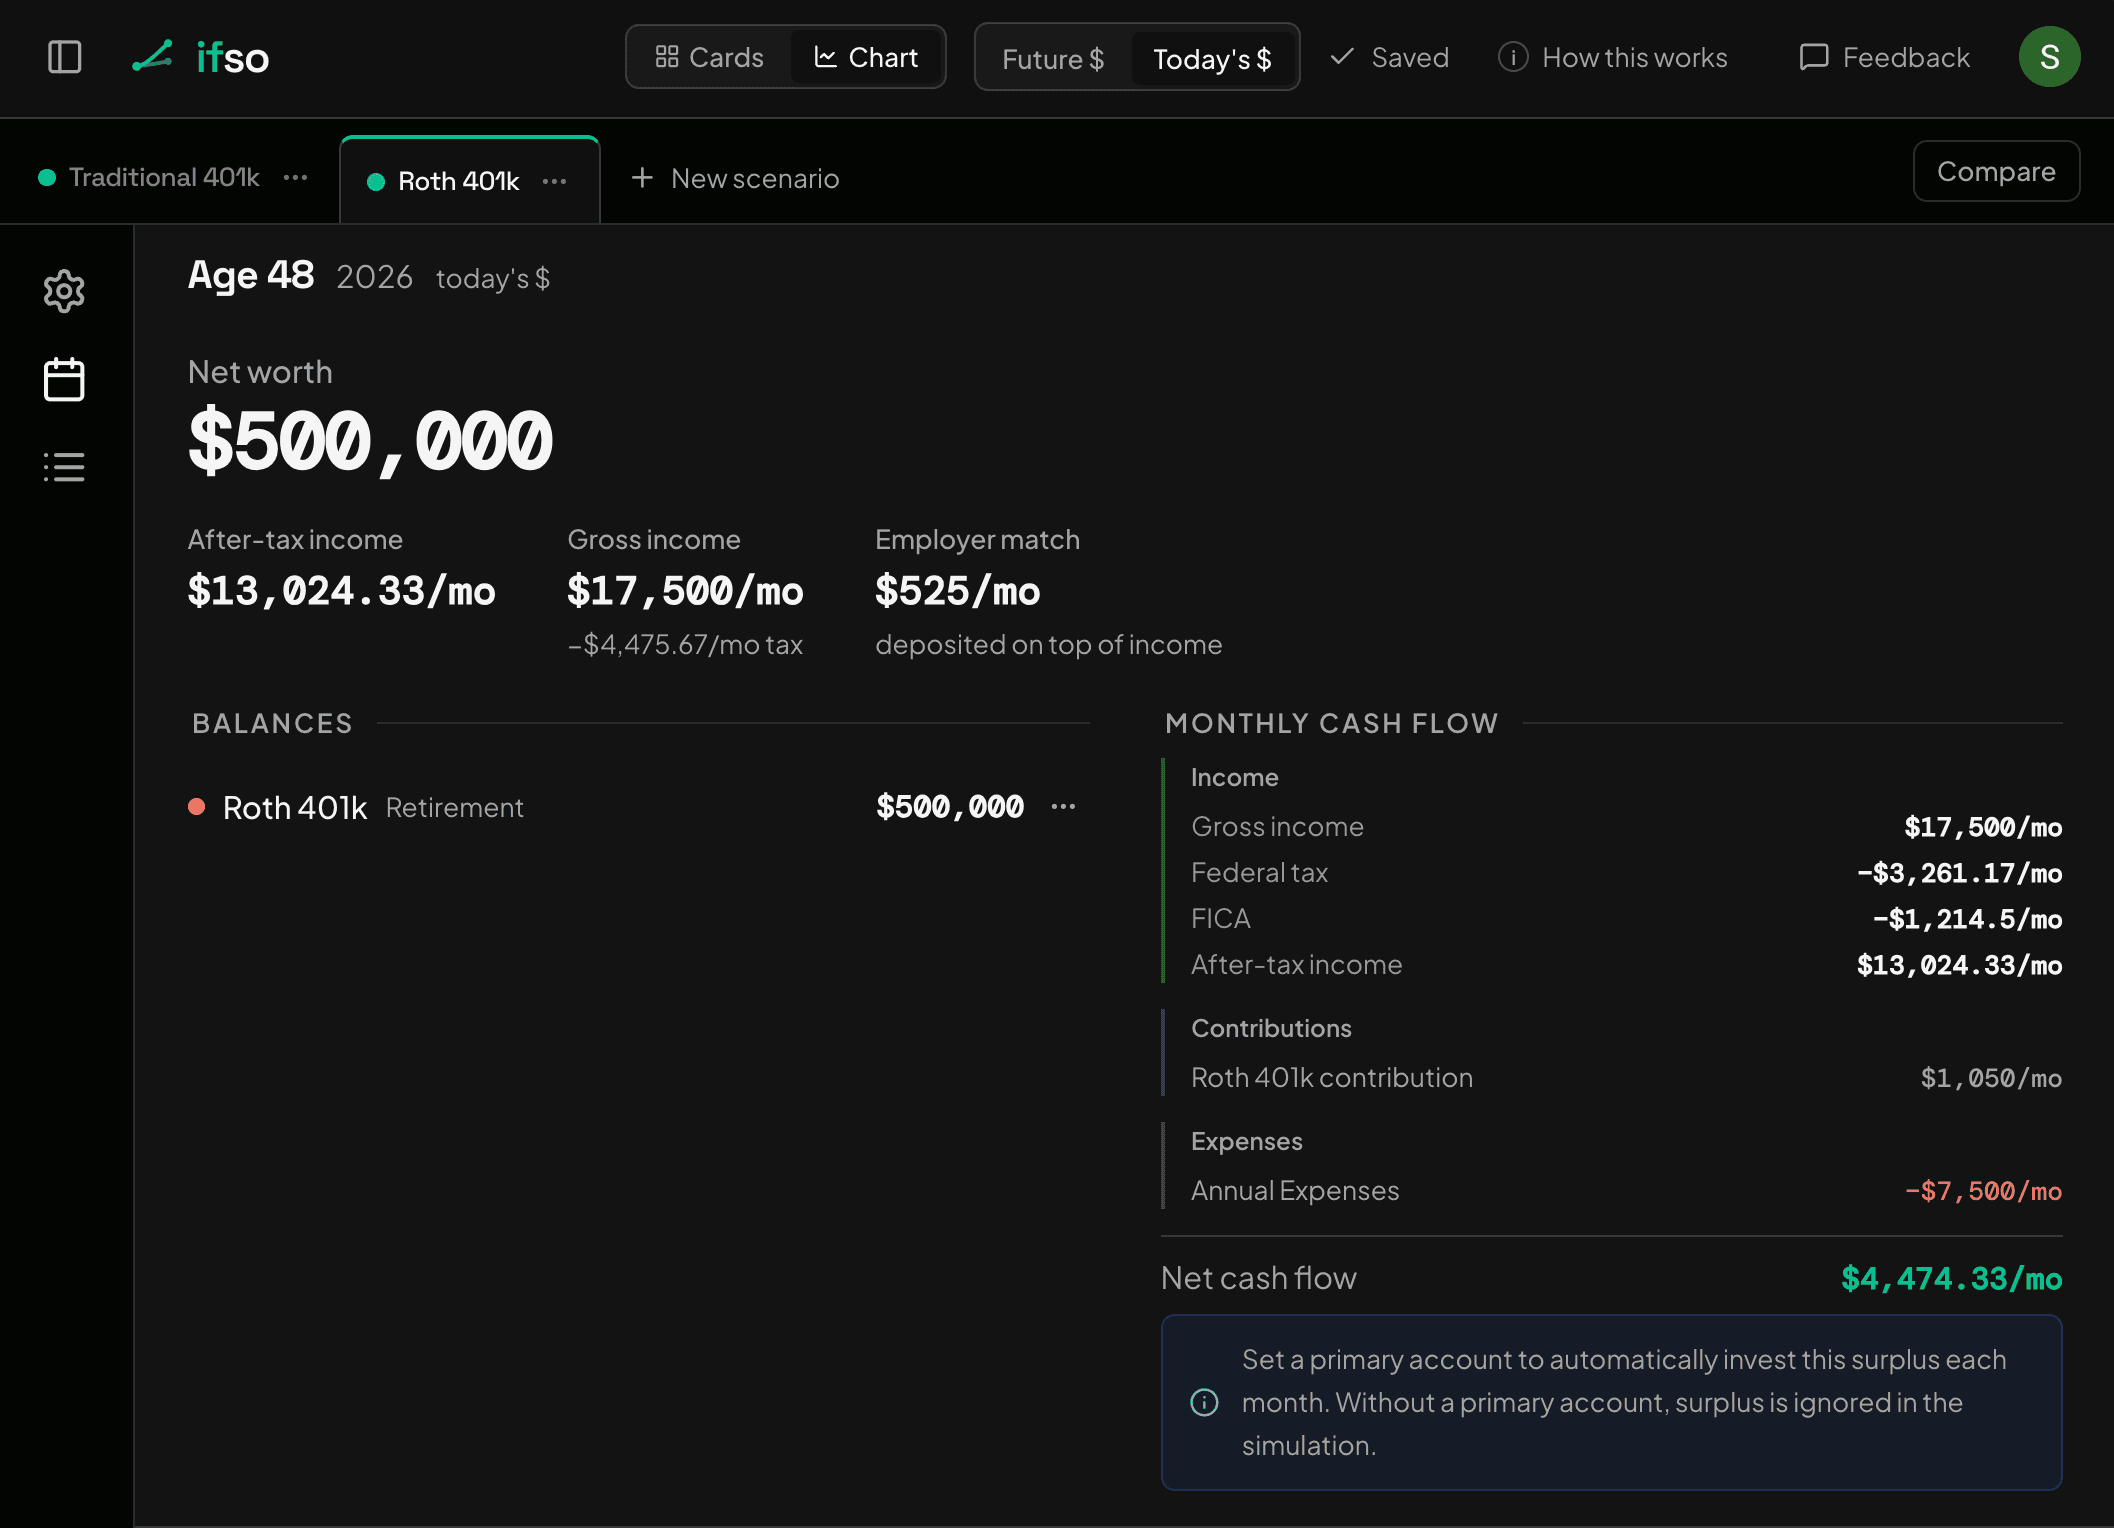This screenshot has height=1528, width=2114.
Task: Switch to Cards view
Action: coord(709,57)
